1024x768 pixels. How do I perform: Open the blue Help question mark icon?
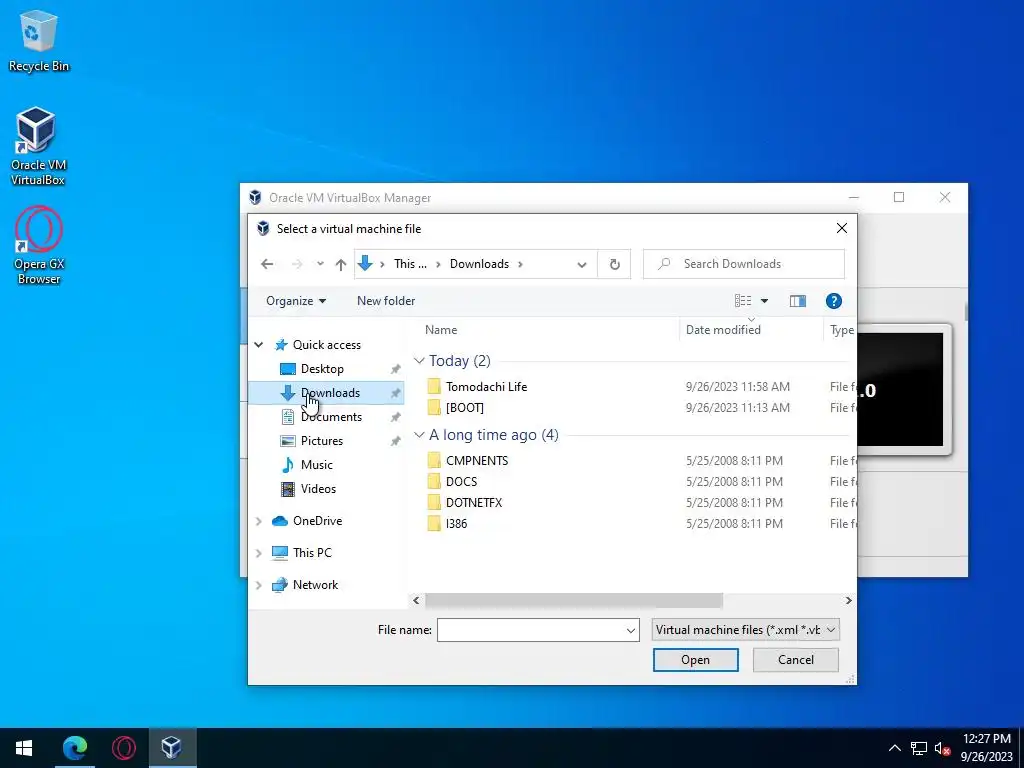click(833, 301)
